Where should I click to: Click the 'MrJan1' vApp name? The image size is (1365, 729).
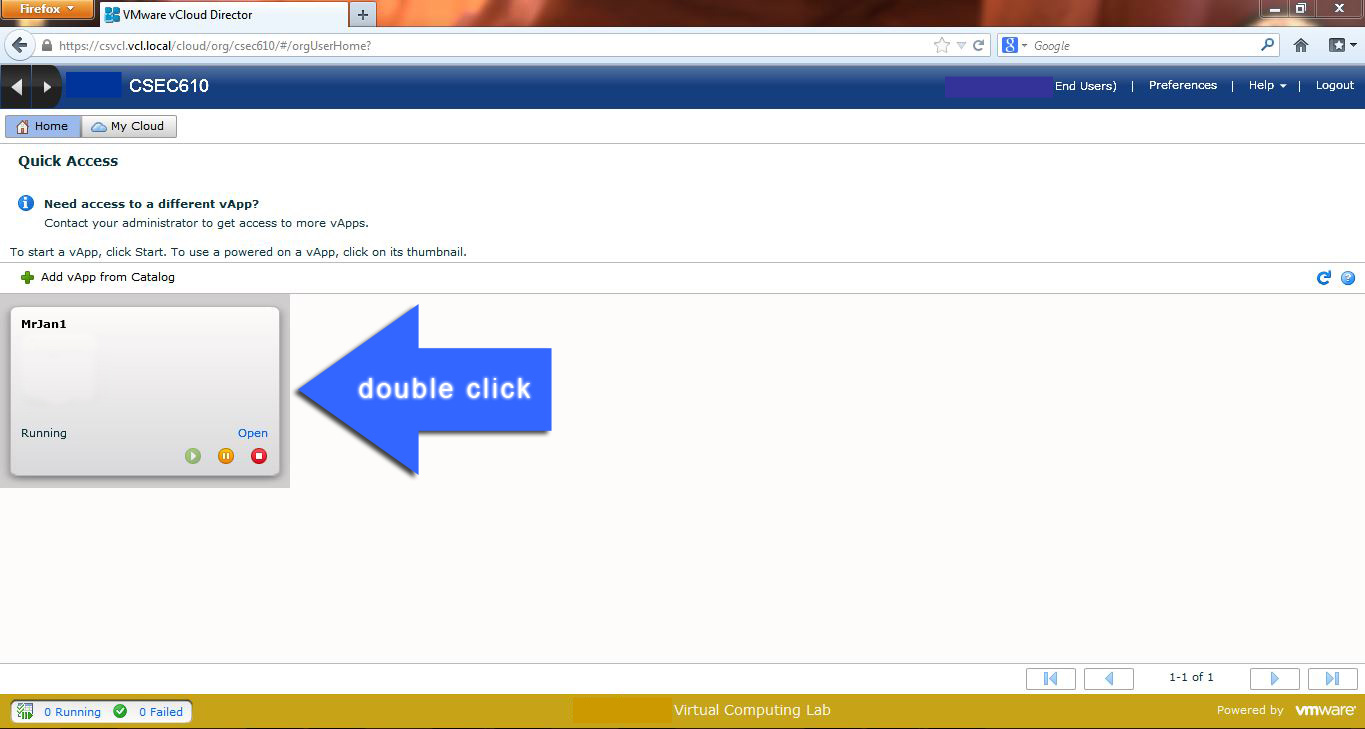point(44,324)
